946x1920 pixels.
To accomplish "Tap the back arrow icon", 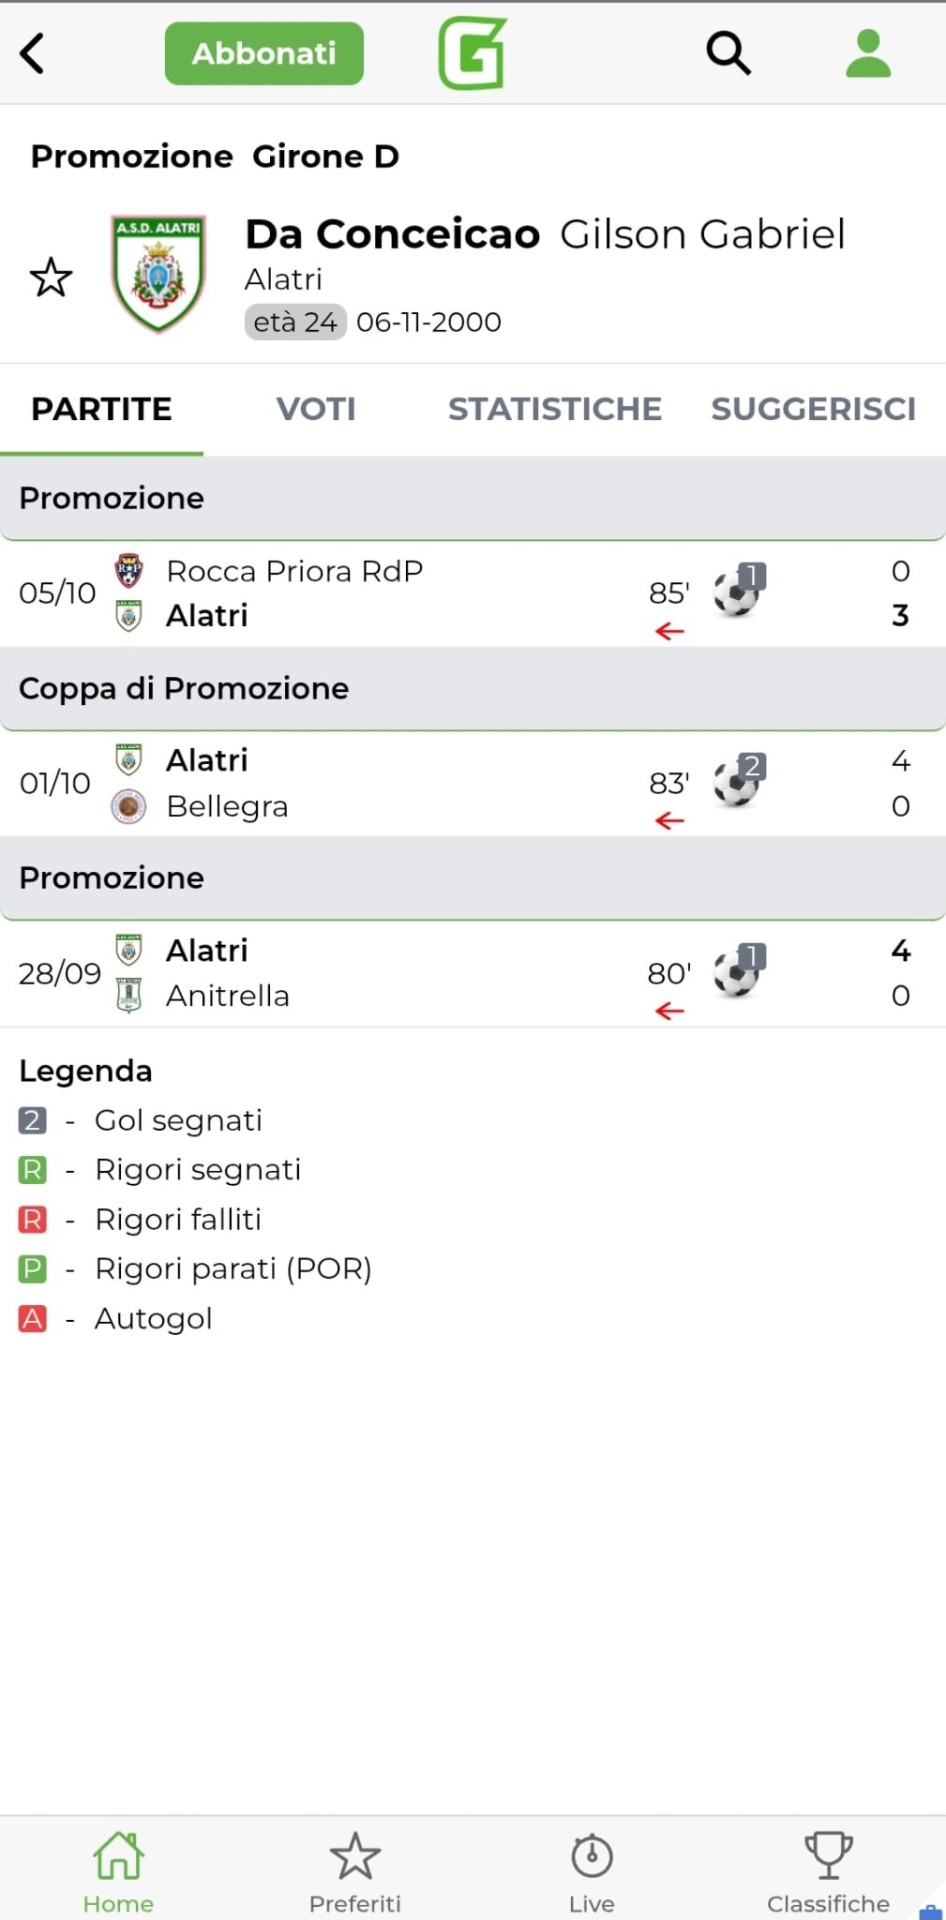I will 33,53.
